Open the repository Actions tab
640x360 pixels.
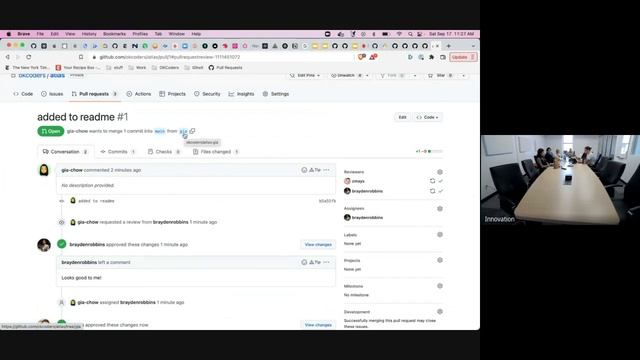(x=139, y=94)
